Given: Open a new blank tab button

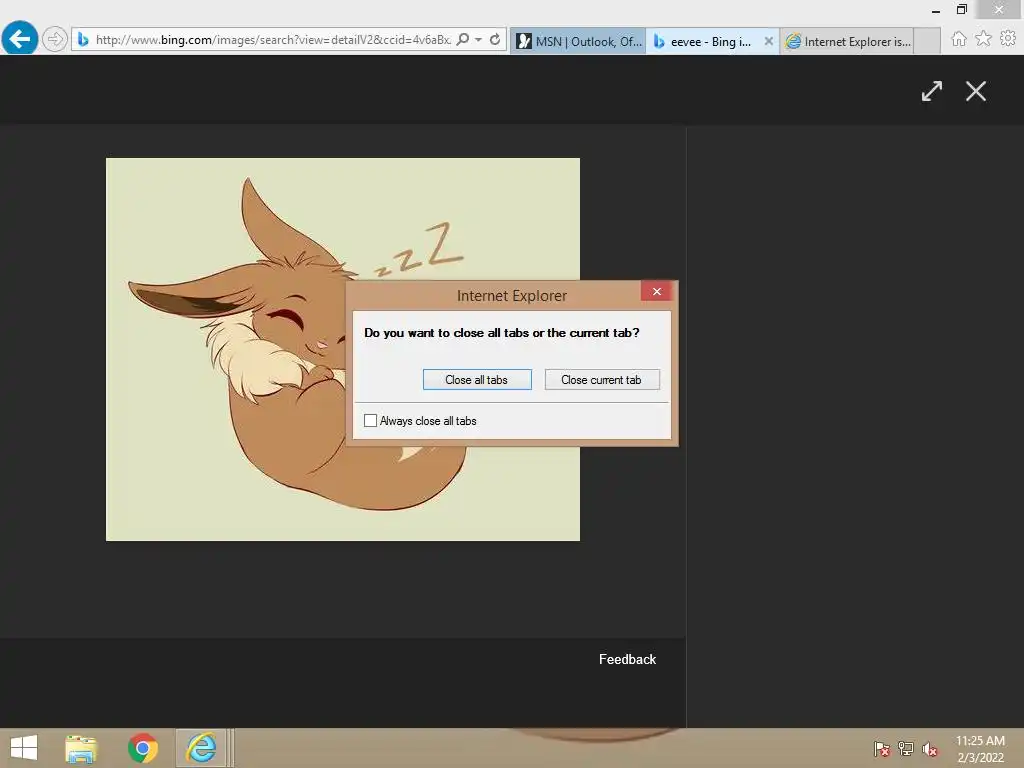Looking at the screenshot, I should pos(927,41).
